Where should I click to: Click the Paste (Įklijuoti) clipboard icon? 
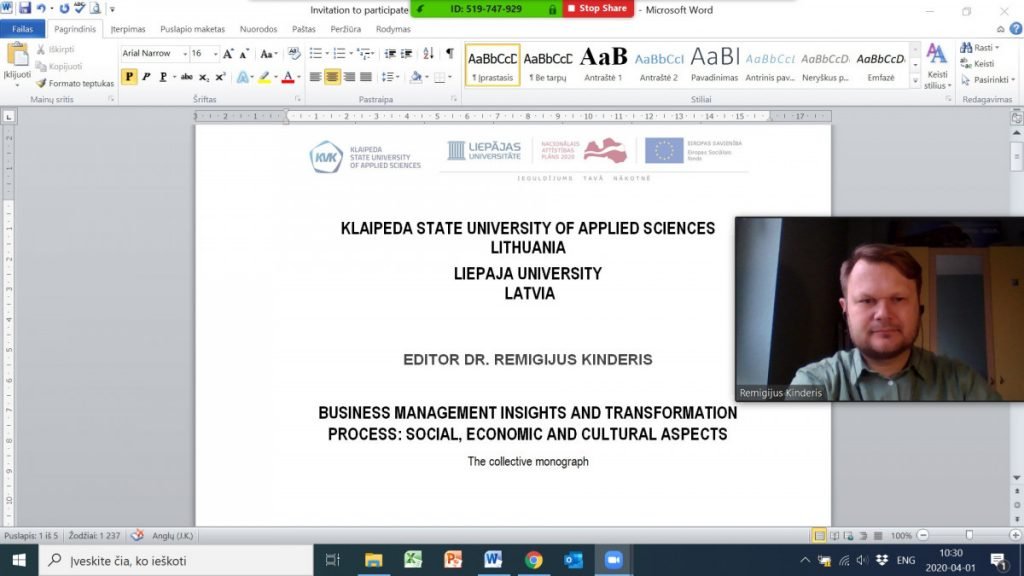click(x=17, y=55)
